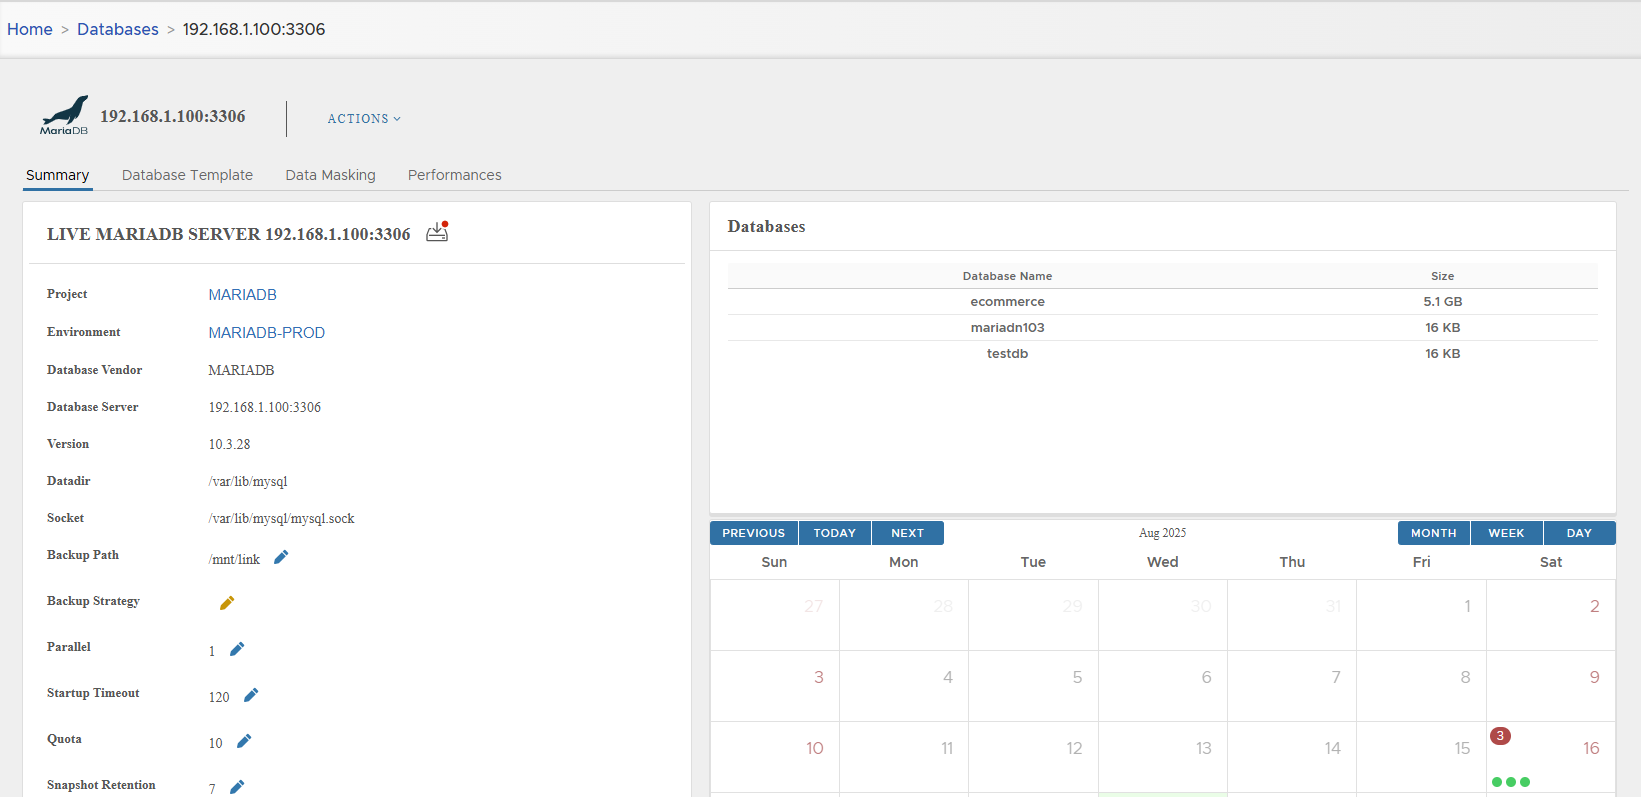Image resolution: width=1641 pixels, height=797 pixels.
Task: Edit the Snapshot Retention pencil icon
Action: (237, 787)
